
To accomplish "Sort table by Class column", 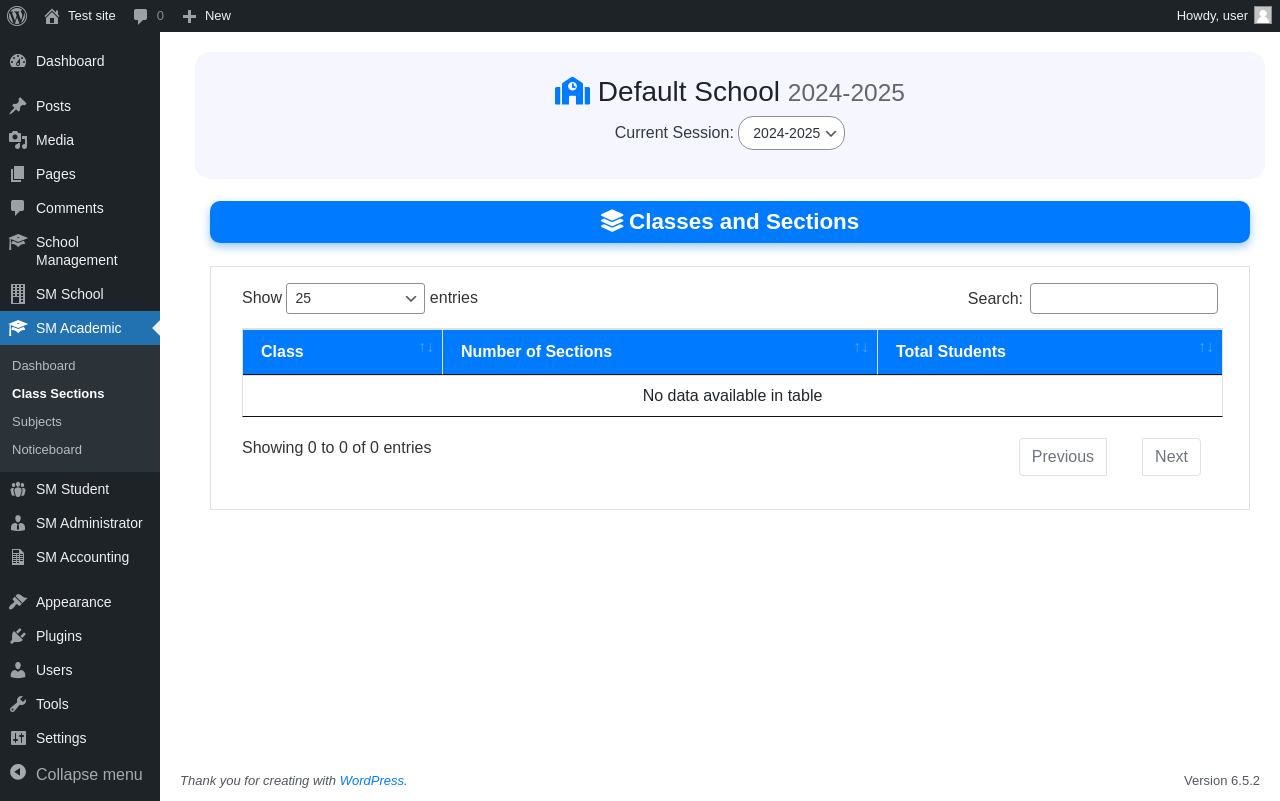I will 342,352.
